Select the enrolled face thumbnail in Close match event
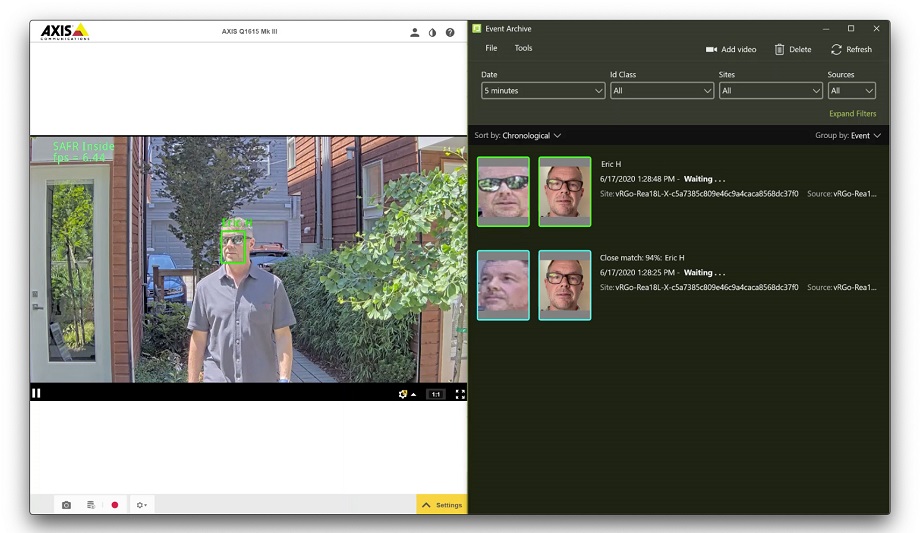 pyautogui.click(x=565, y=285)
